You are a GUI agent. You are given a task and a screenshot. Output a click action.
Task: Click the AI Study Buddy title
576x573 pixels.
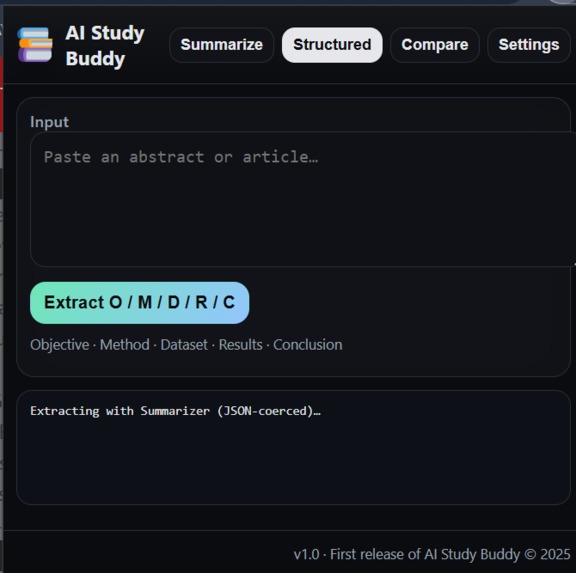[x=105, y=46]
